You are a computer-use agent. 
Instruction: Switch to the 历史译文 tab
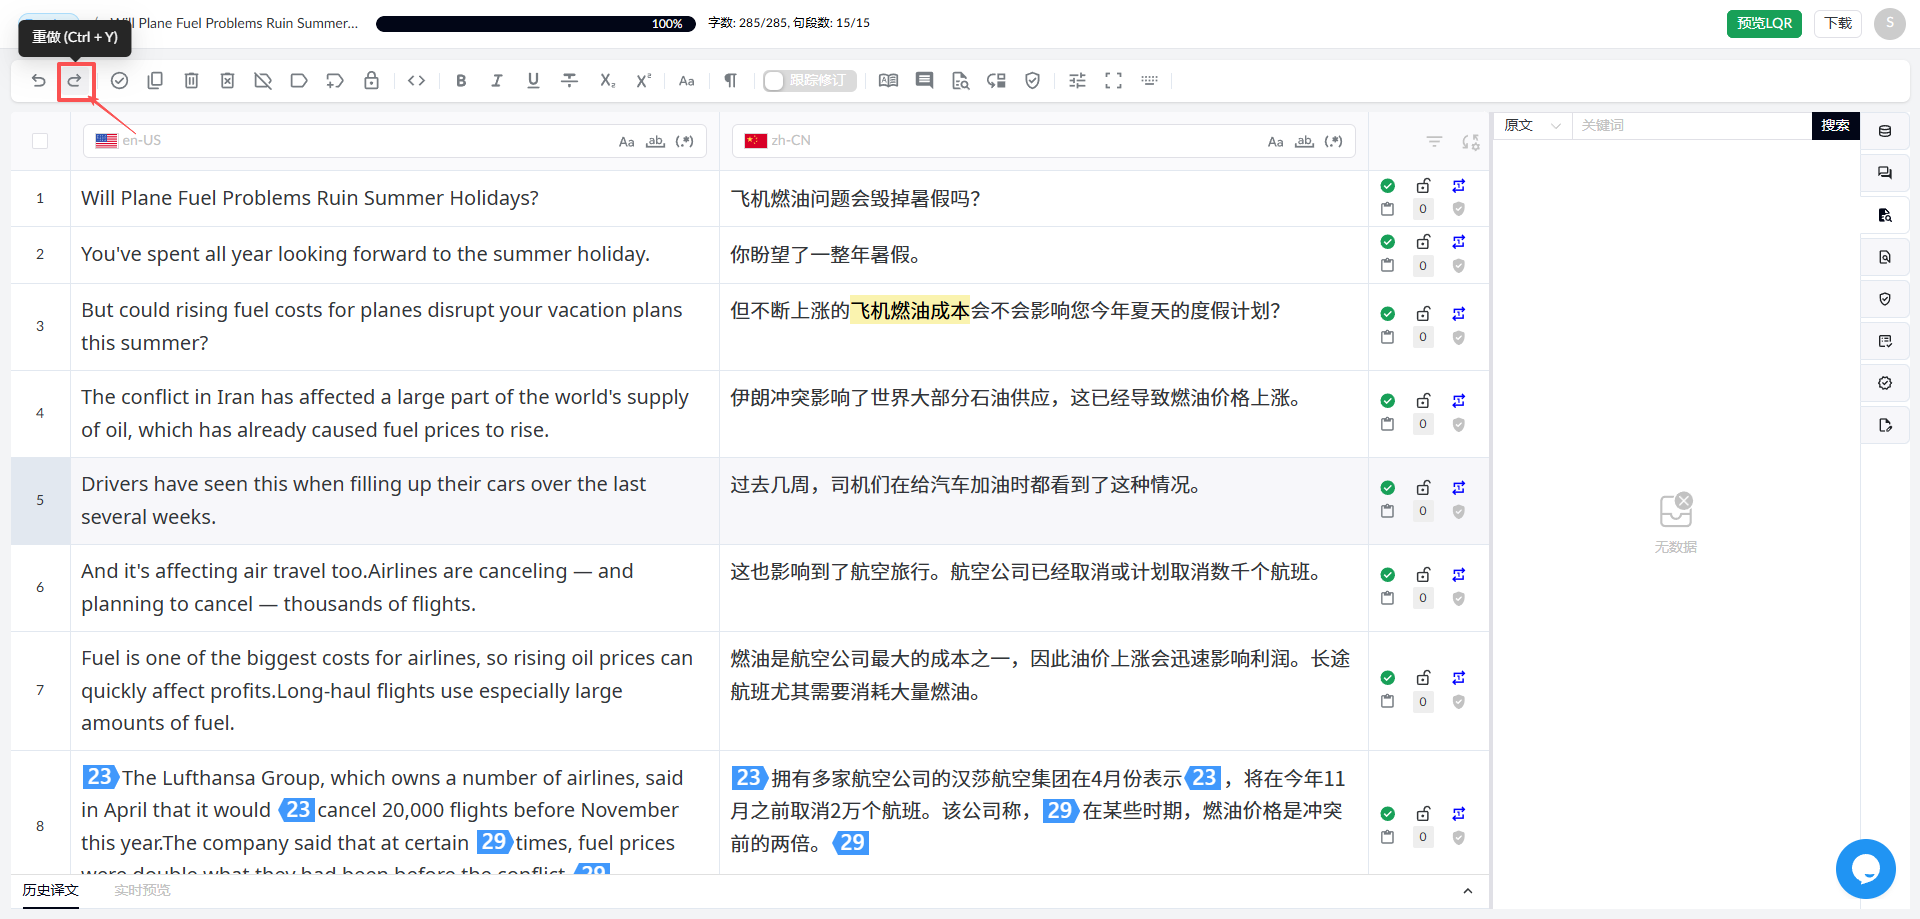50,890
